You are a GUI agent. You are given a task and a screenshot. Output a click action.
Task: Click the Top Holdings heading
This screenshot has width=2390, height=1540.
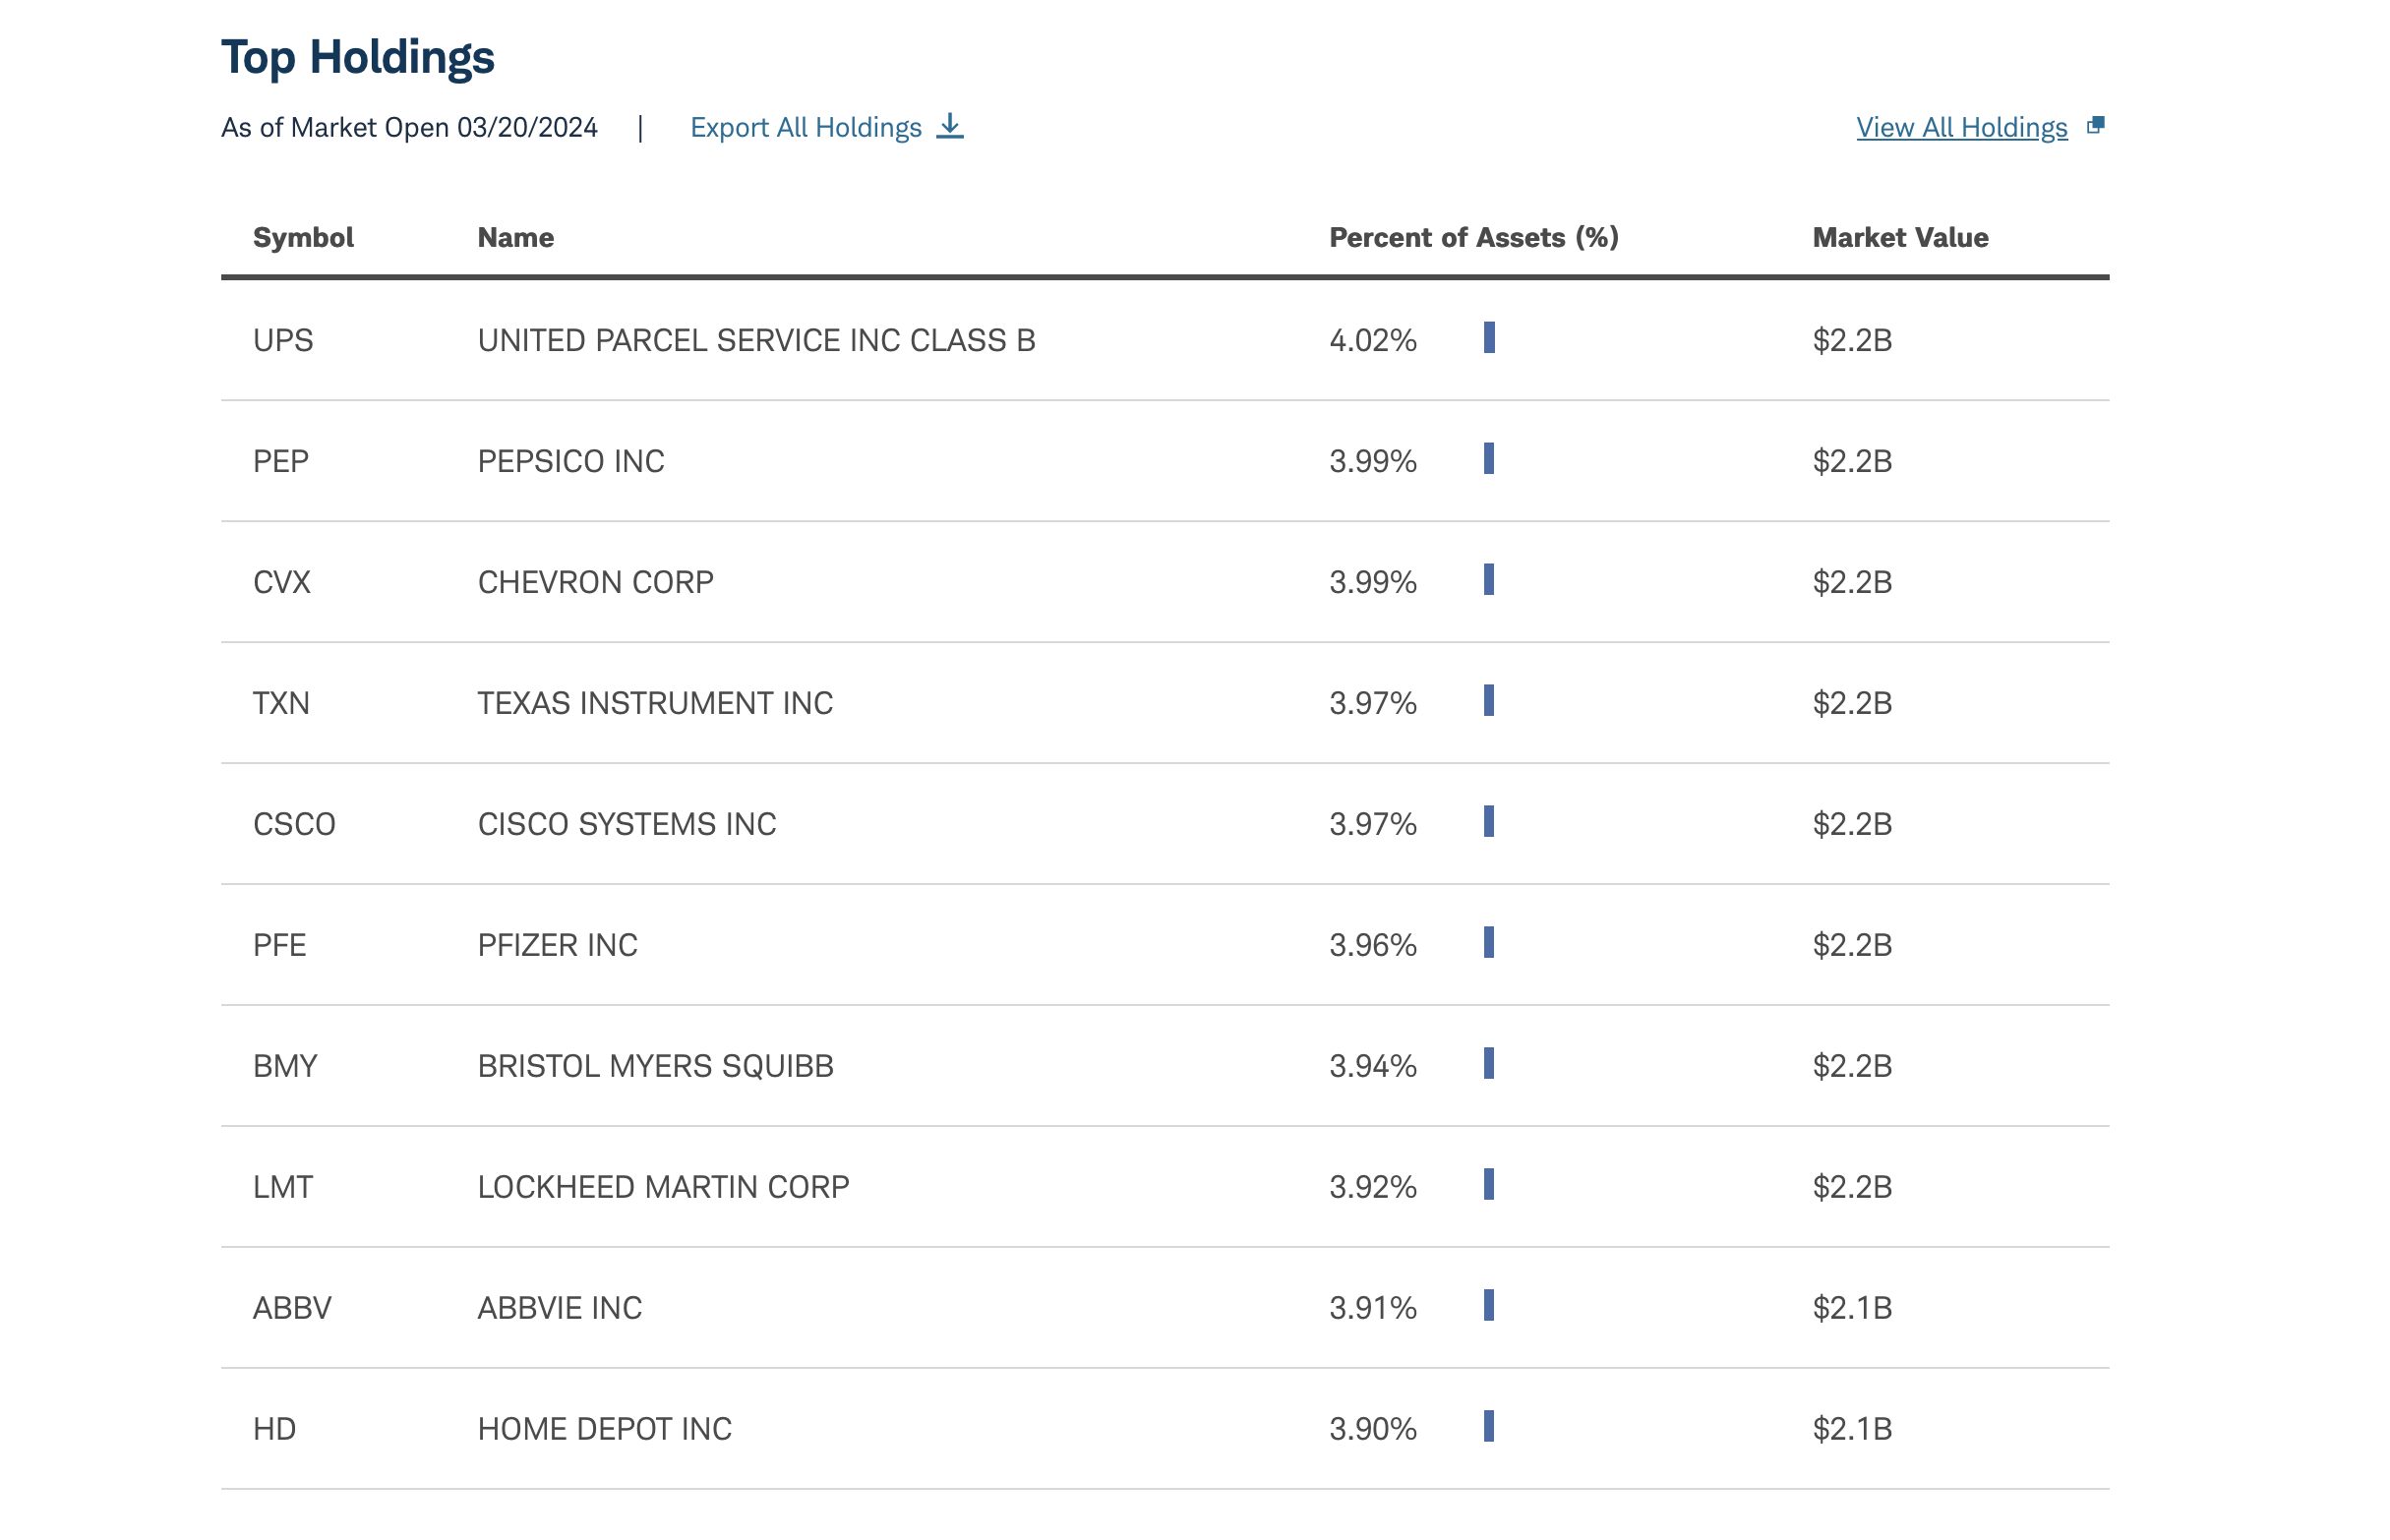click(358, 57)
